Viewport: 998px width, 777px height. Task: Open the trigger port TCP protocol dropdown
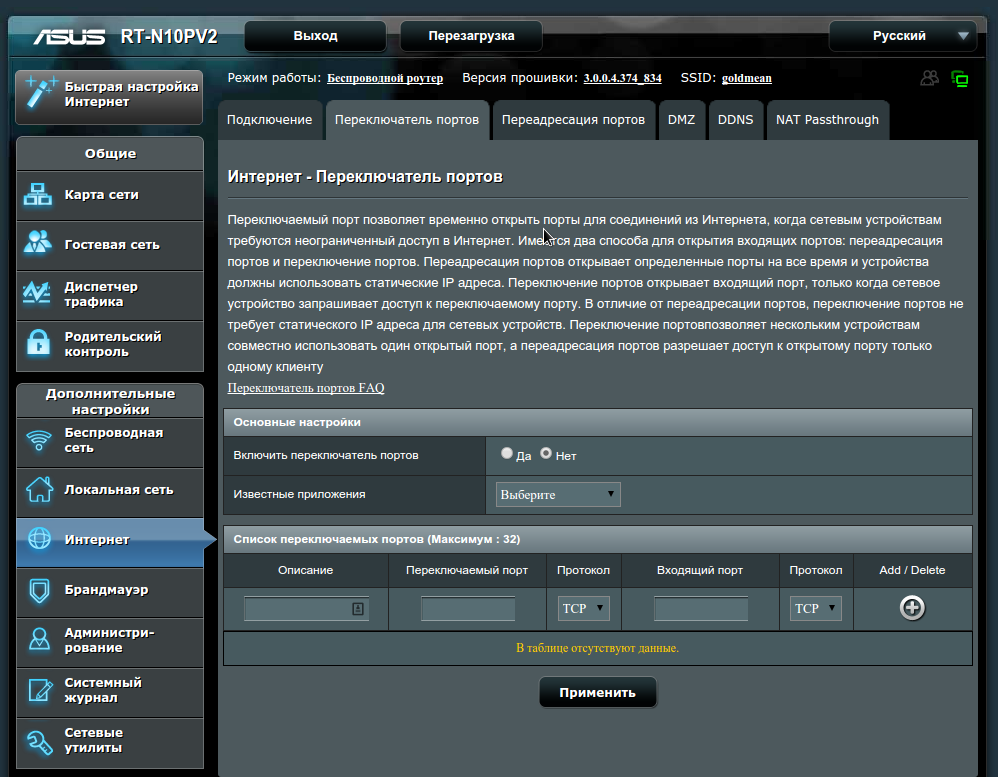point(584,608)
